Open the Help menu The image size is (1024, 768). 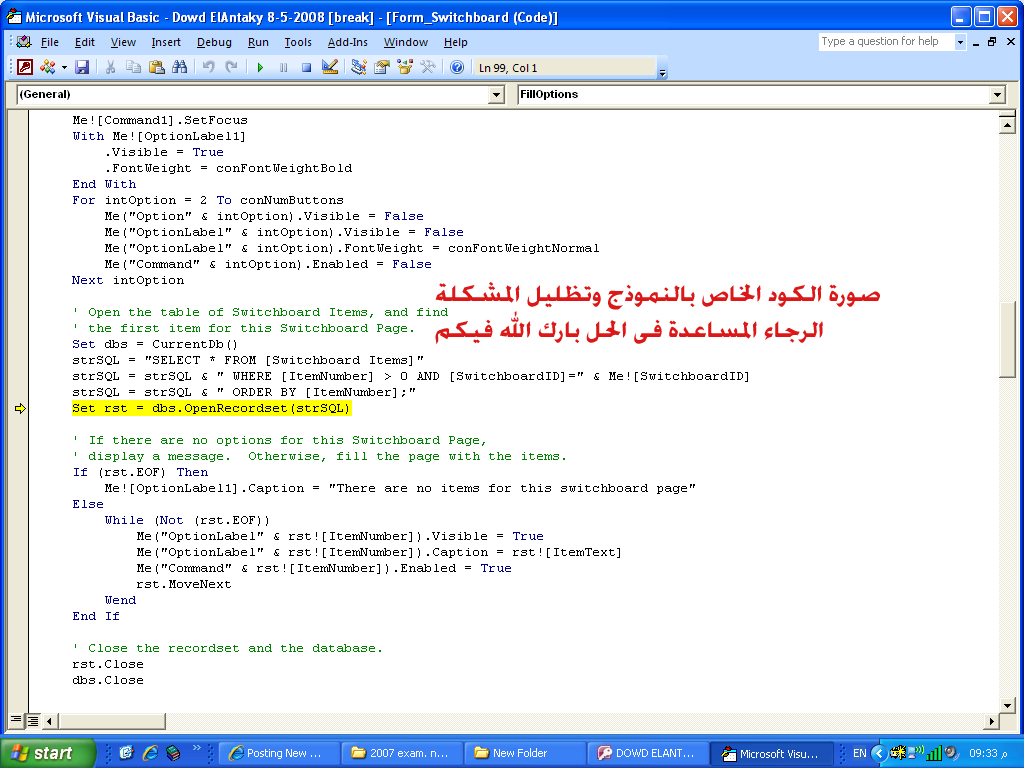[456, 42]
